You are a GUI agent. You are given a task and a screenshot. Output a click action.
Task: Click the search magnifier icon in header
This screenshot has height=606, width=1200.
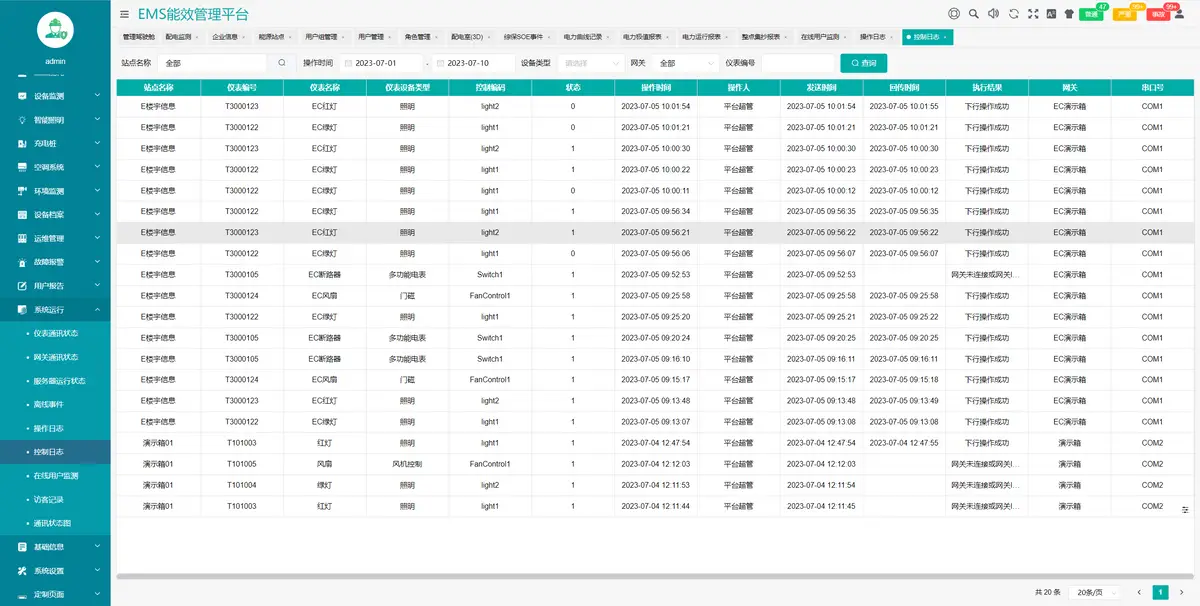[x=973, y=14]
